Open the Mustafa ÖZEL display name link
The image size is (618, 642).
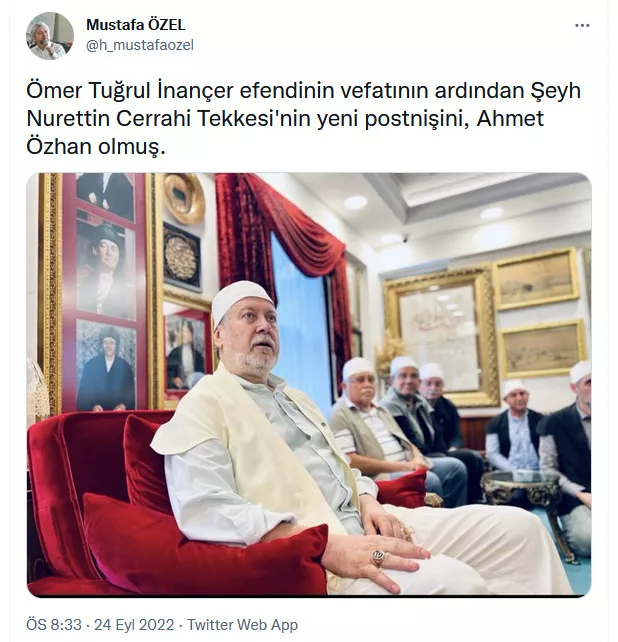click(136, 25)
